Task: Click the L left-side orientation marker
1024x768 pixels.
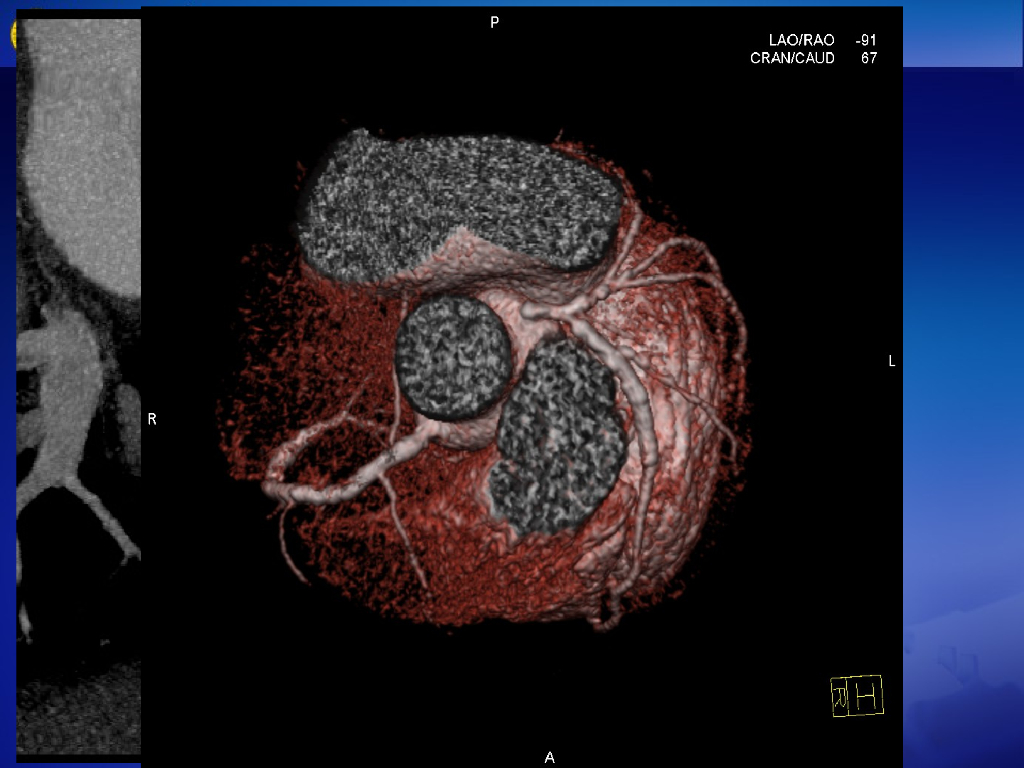Action: point(892,361)
